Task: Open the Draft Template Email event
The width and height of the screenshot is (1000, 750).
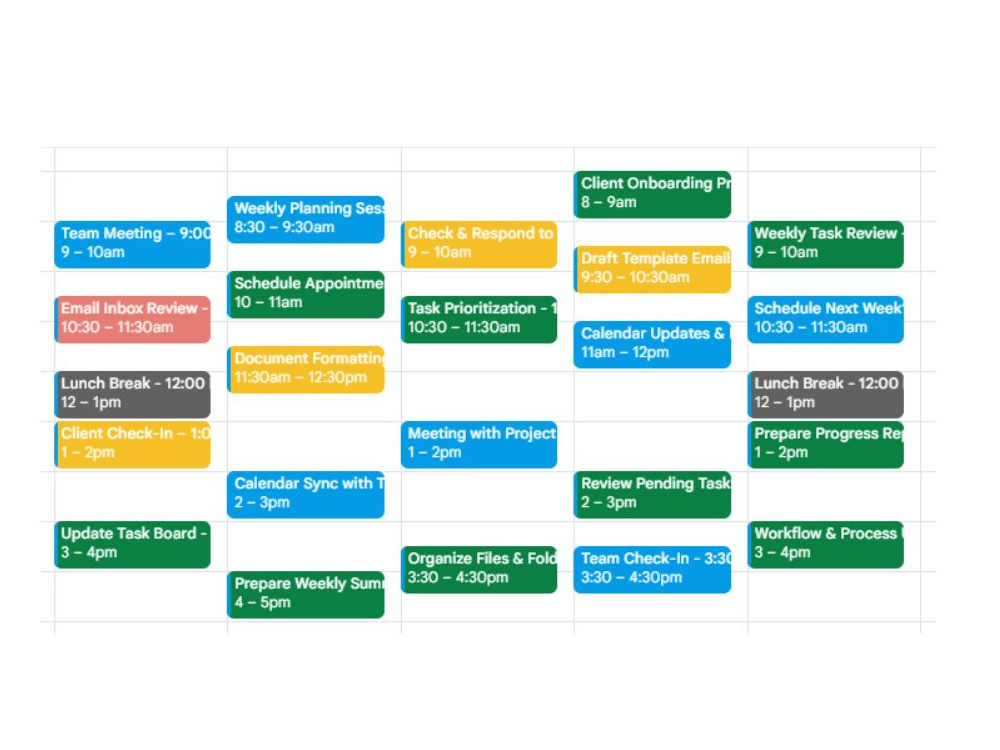Action: 652,270
